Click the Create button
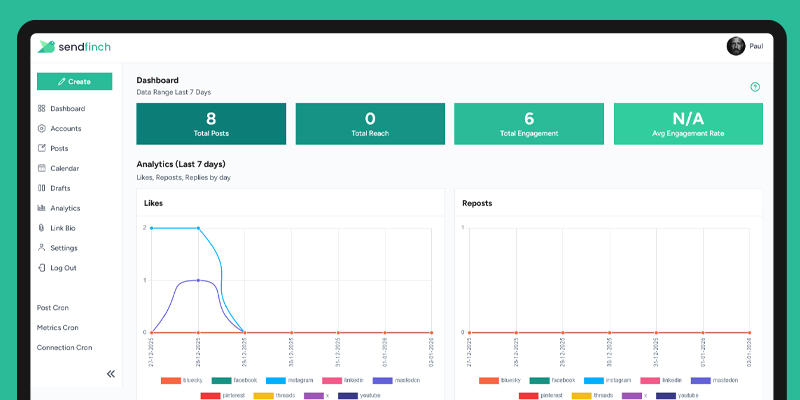800x400 pixels. [x=74, y=81]
